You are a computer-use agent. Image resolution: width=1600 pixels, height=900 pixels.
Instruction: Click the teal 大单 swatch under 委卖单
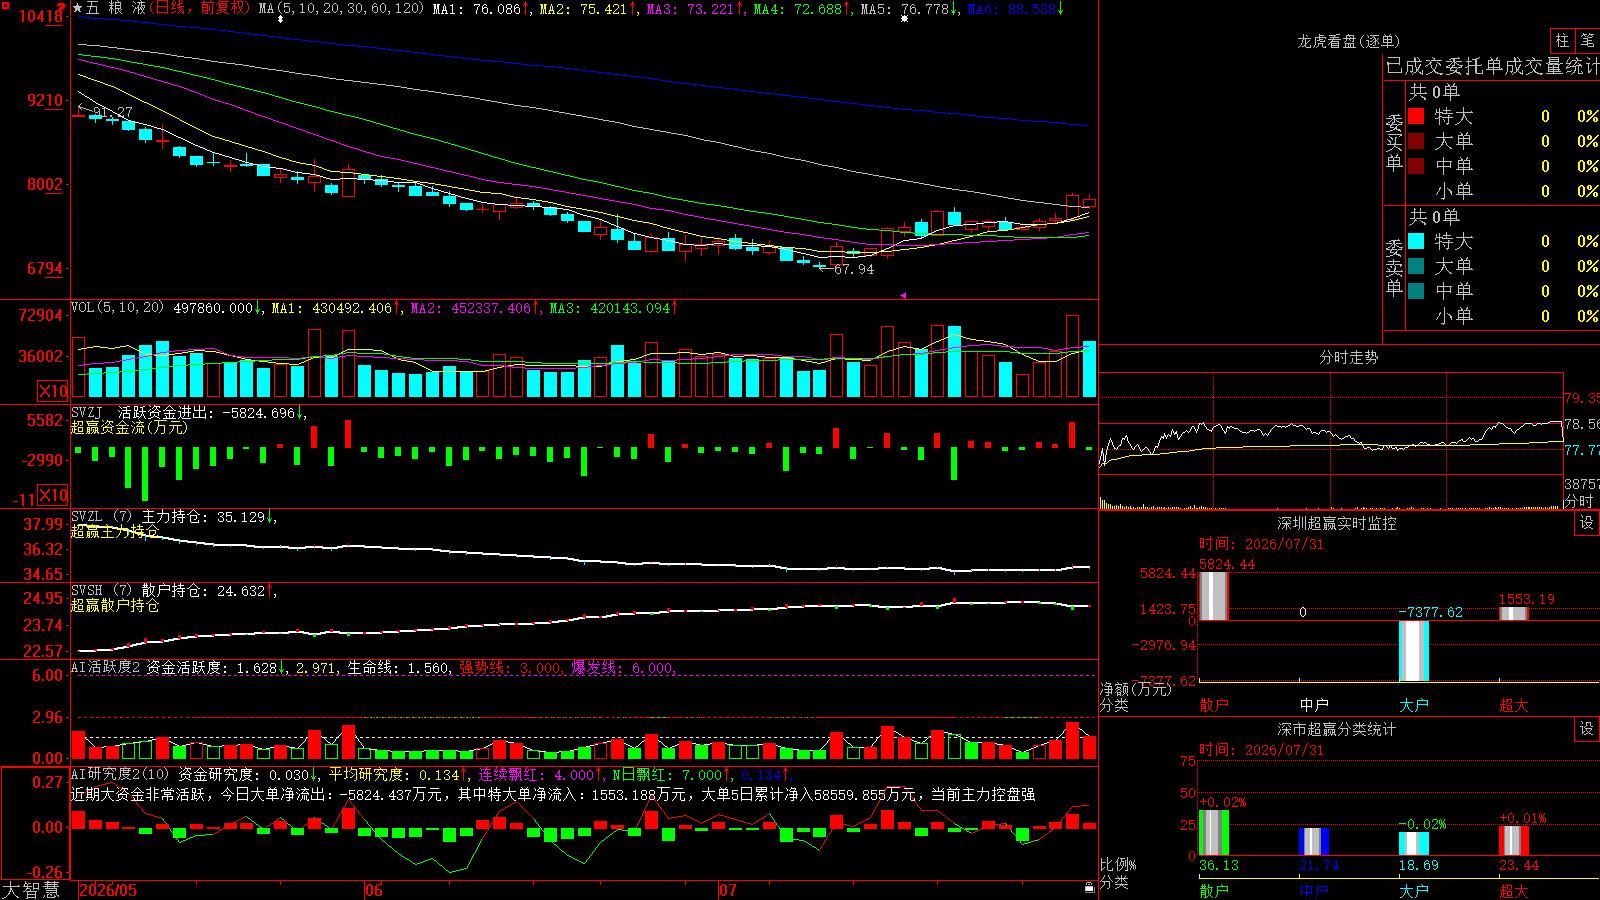1416,266
